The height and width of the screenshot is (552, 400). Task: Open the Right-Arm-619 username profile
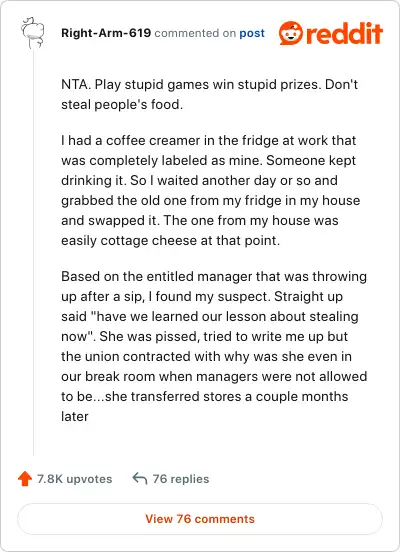click(x=106, y=33)
